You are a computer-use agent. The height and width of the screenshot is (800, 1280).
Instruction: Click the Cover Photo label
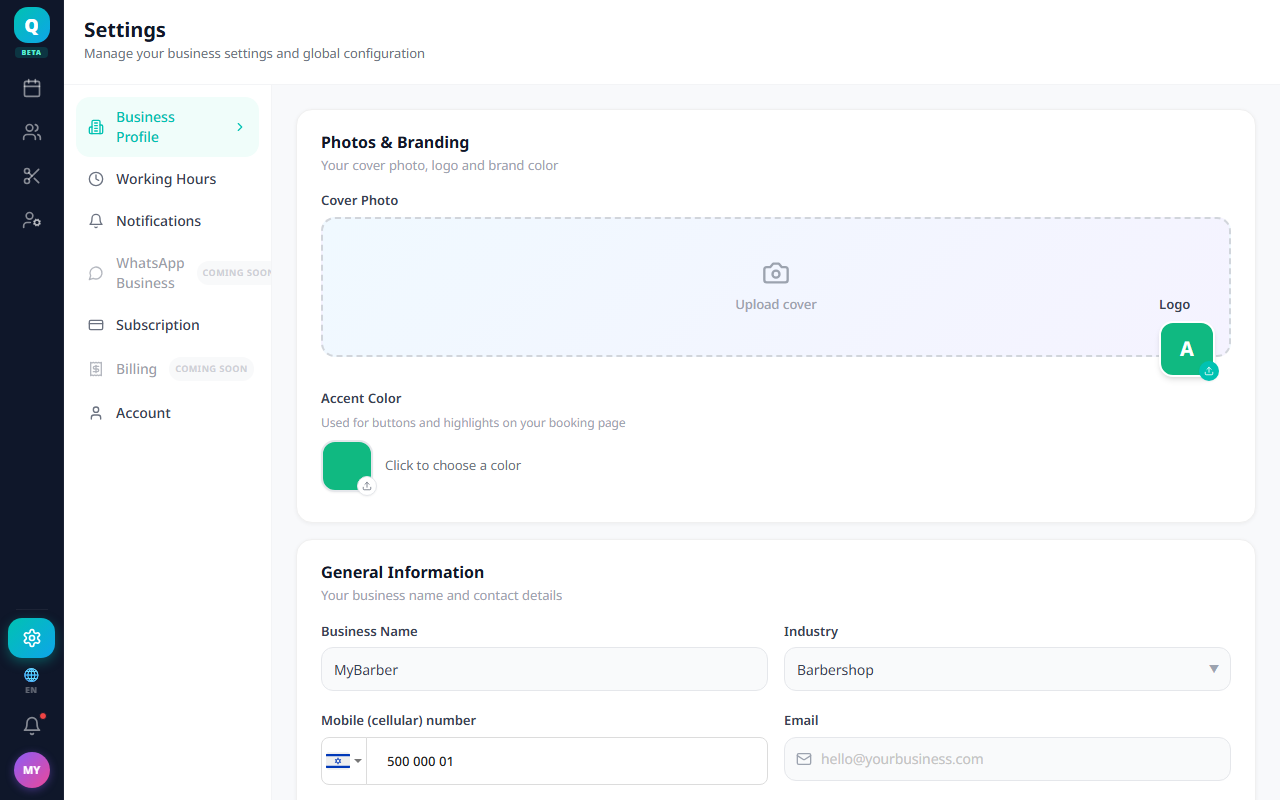point(360,200)
